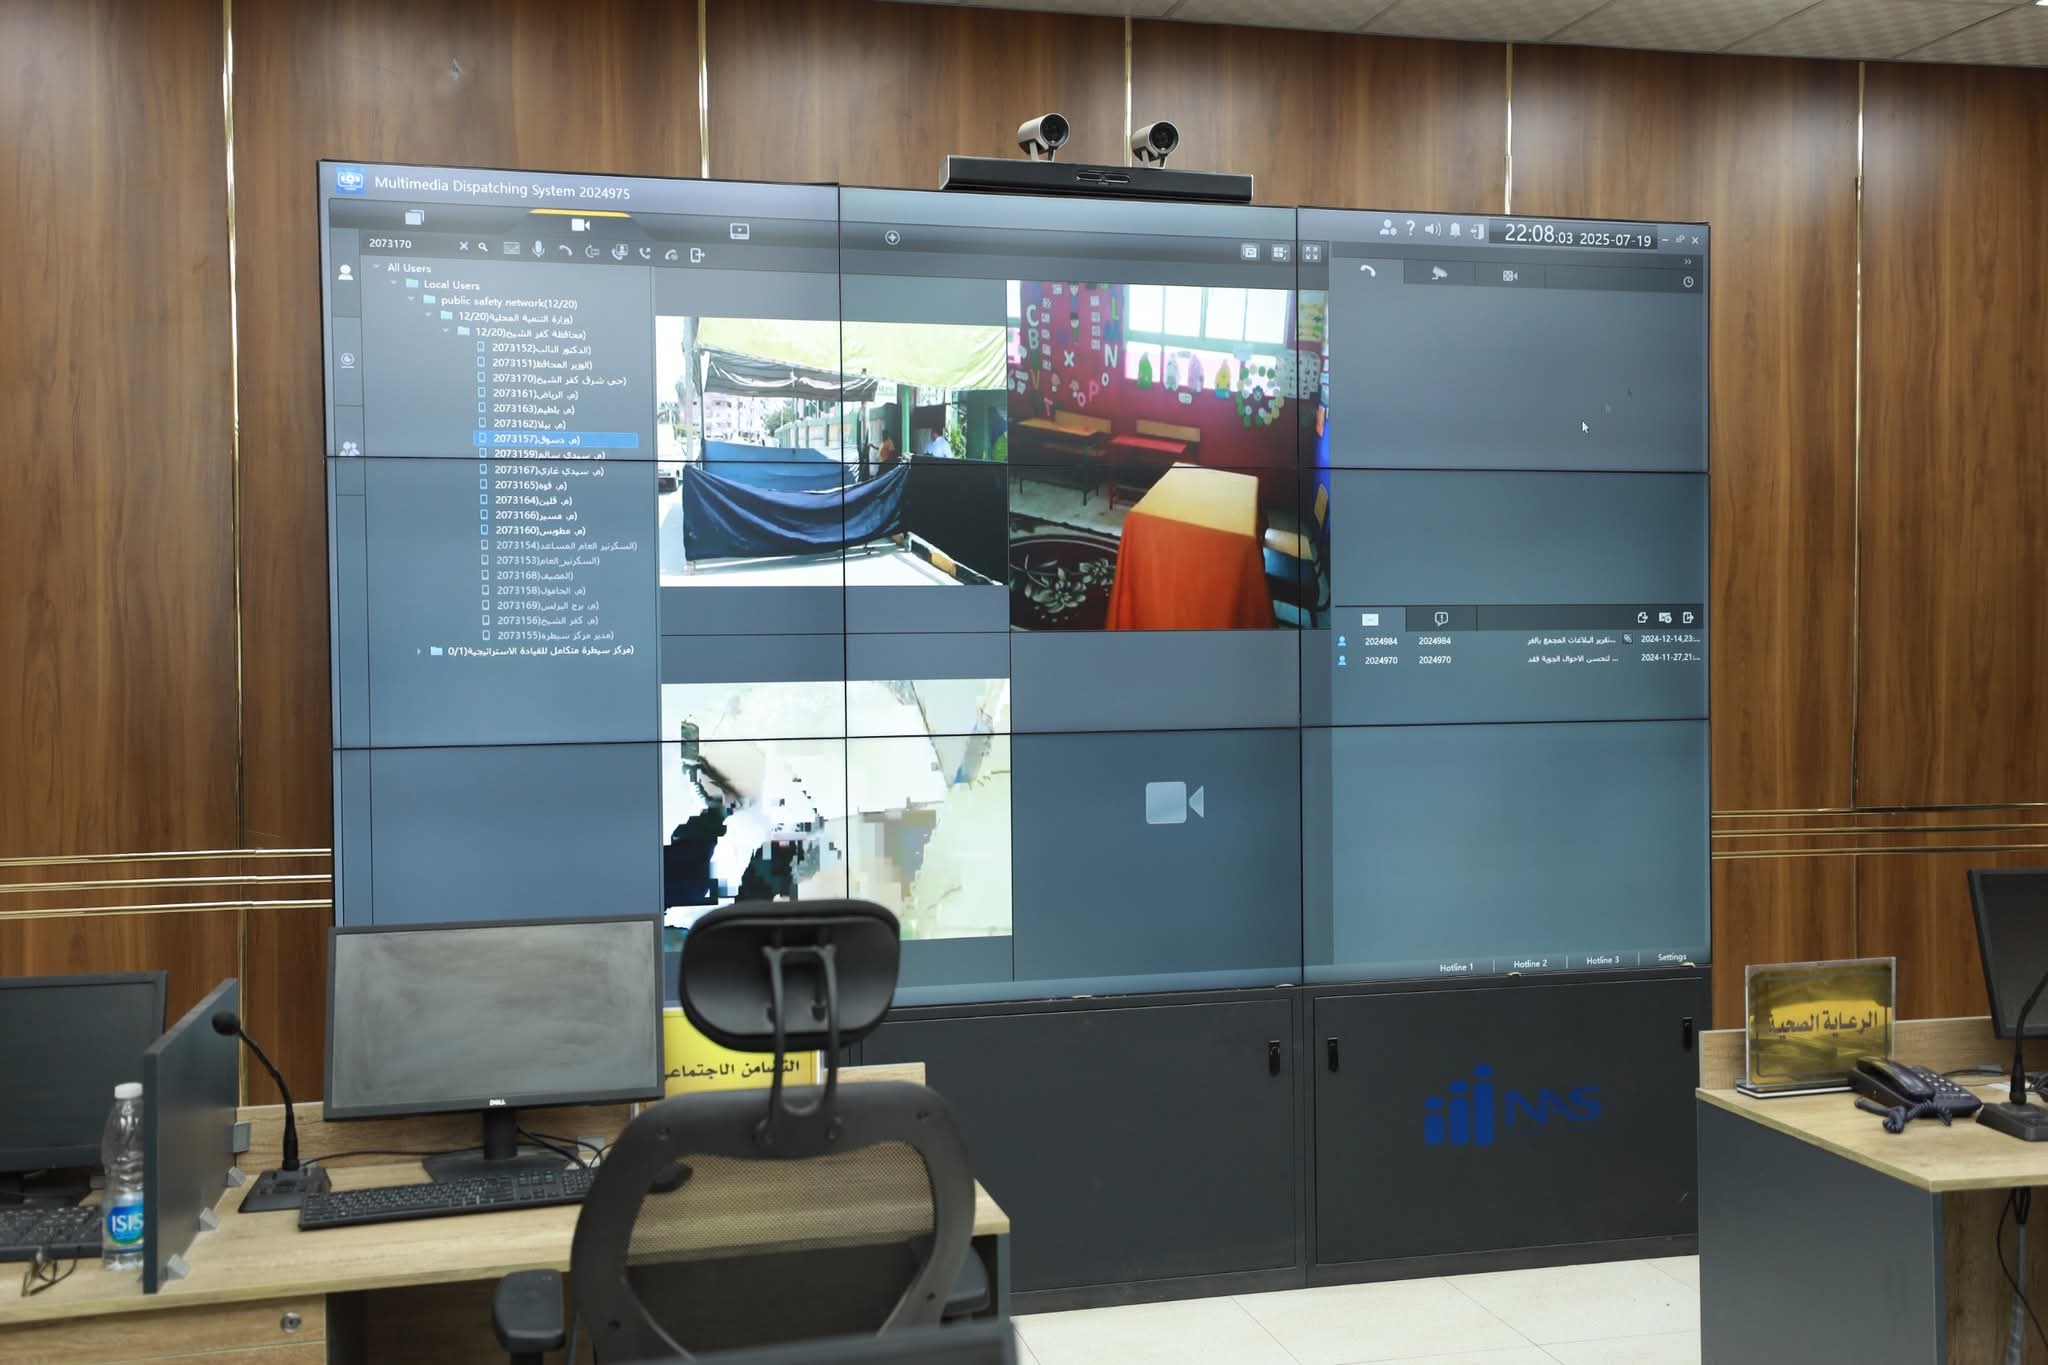Click the circular add-video icon above grid
Viewport: 2048px width, 1365px height.
point(892,237)
